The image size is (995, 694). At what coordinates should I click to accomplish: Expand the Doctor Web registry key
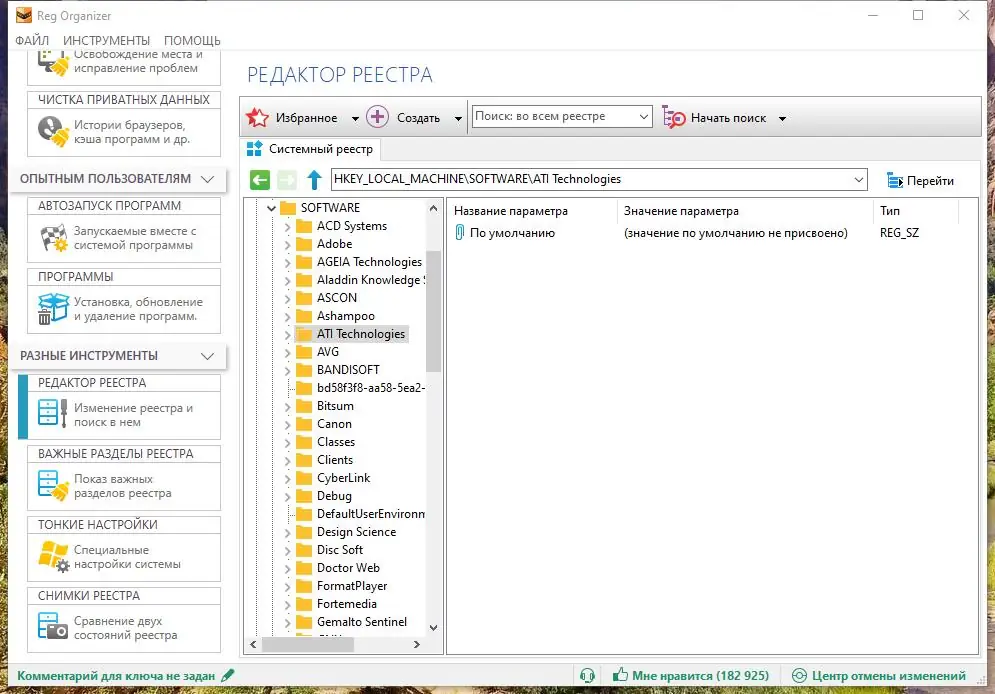click(x=287, y=568)
